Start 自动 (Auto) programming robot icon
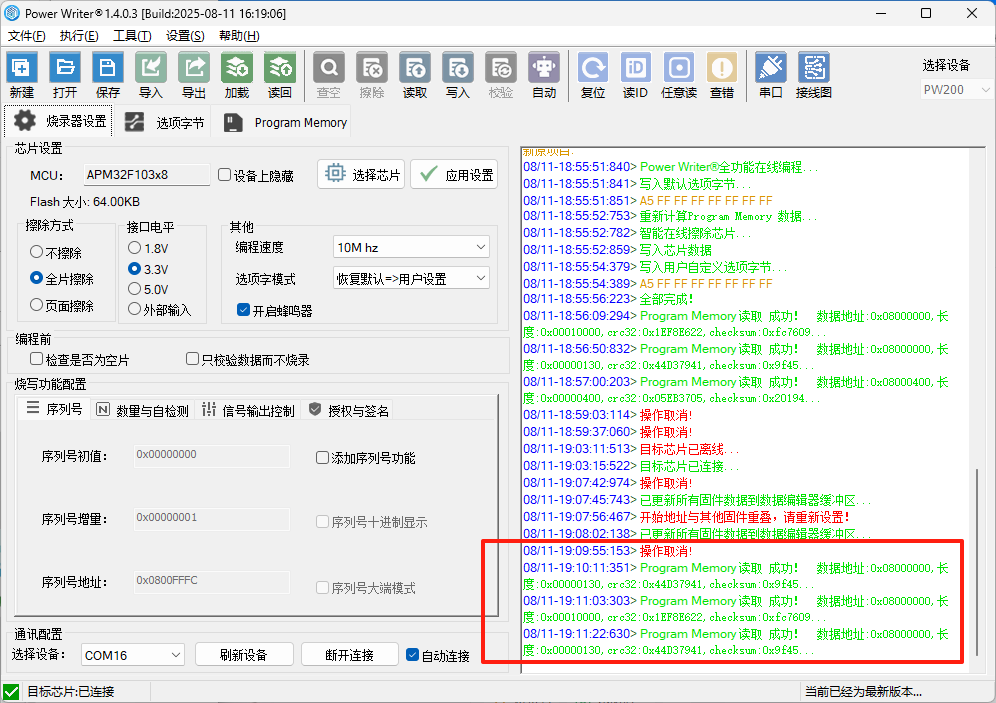Screen dimensions: 996x703 click(544, 76)
